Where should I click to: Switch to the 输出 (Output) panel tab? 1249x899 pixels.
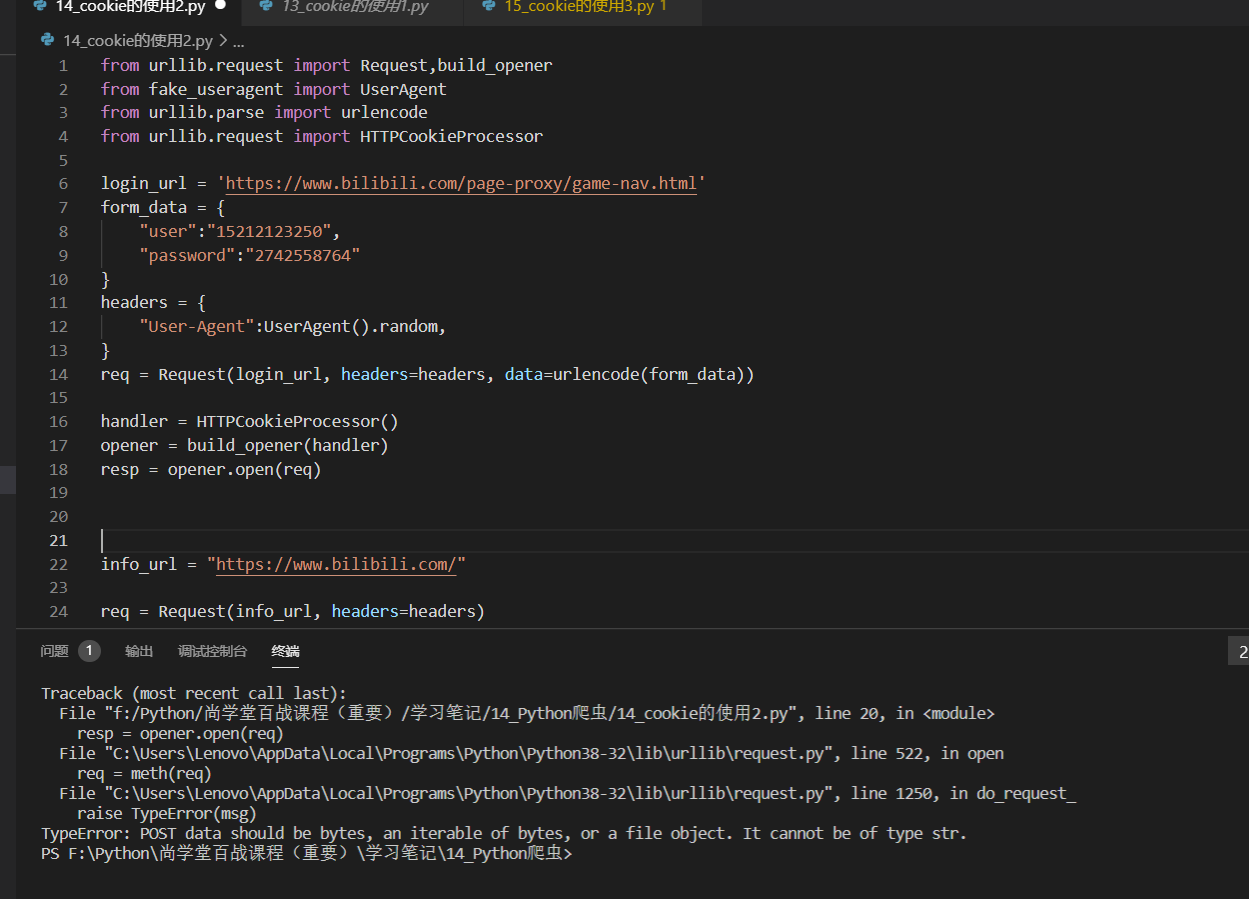coord(139,651)
